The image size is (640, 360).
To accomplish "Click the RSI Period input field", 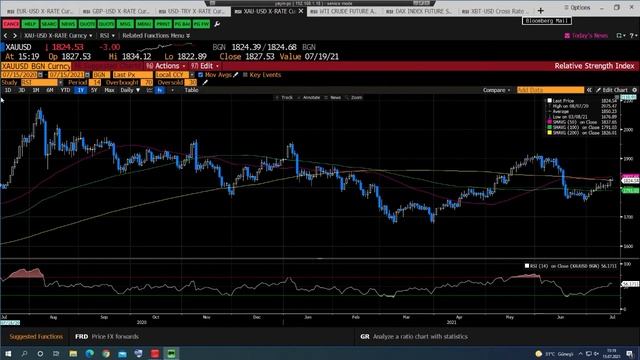I will tap(95, 82).
